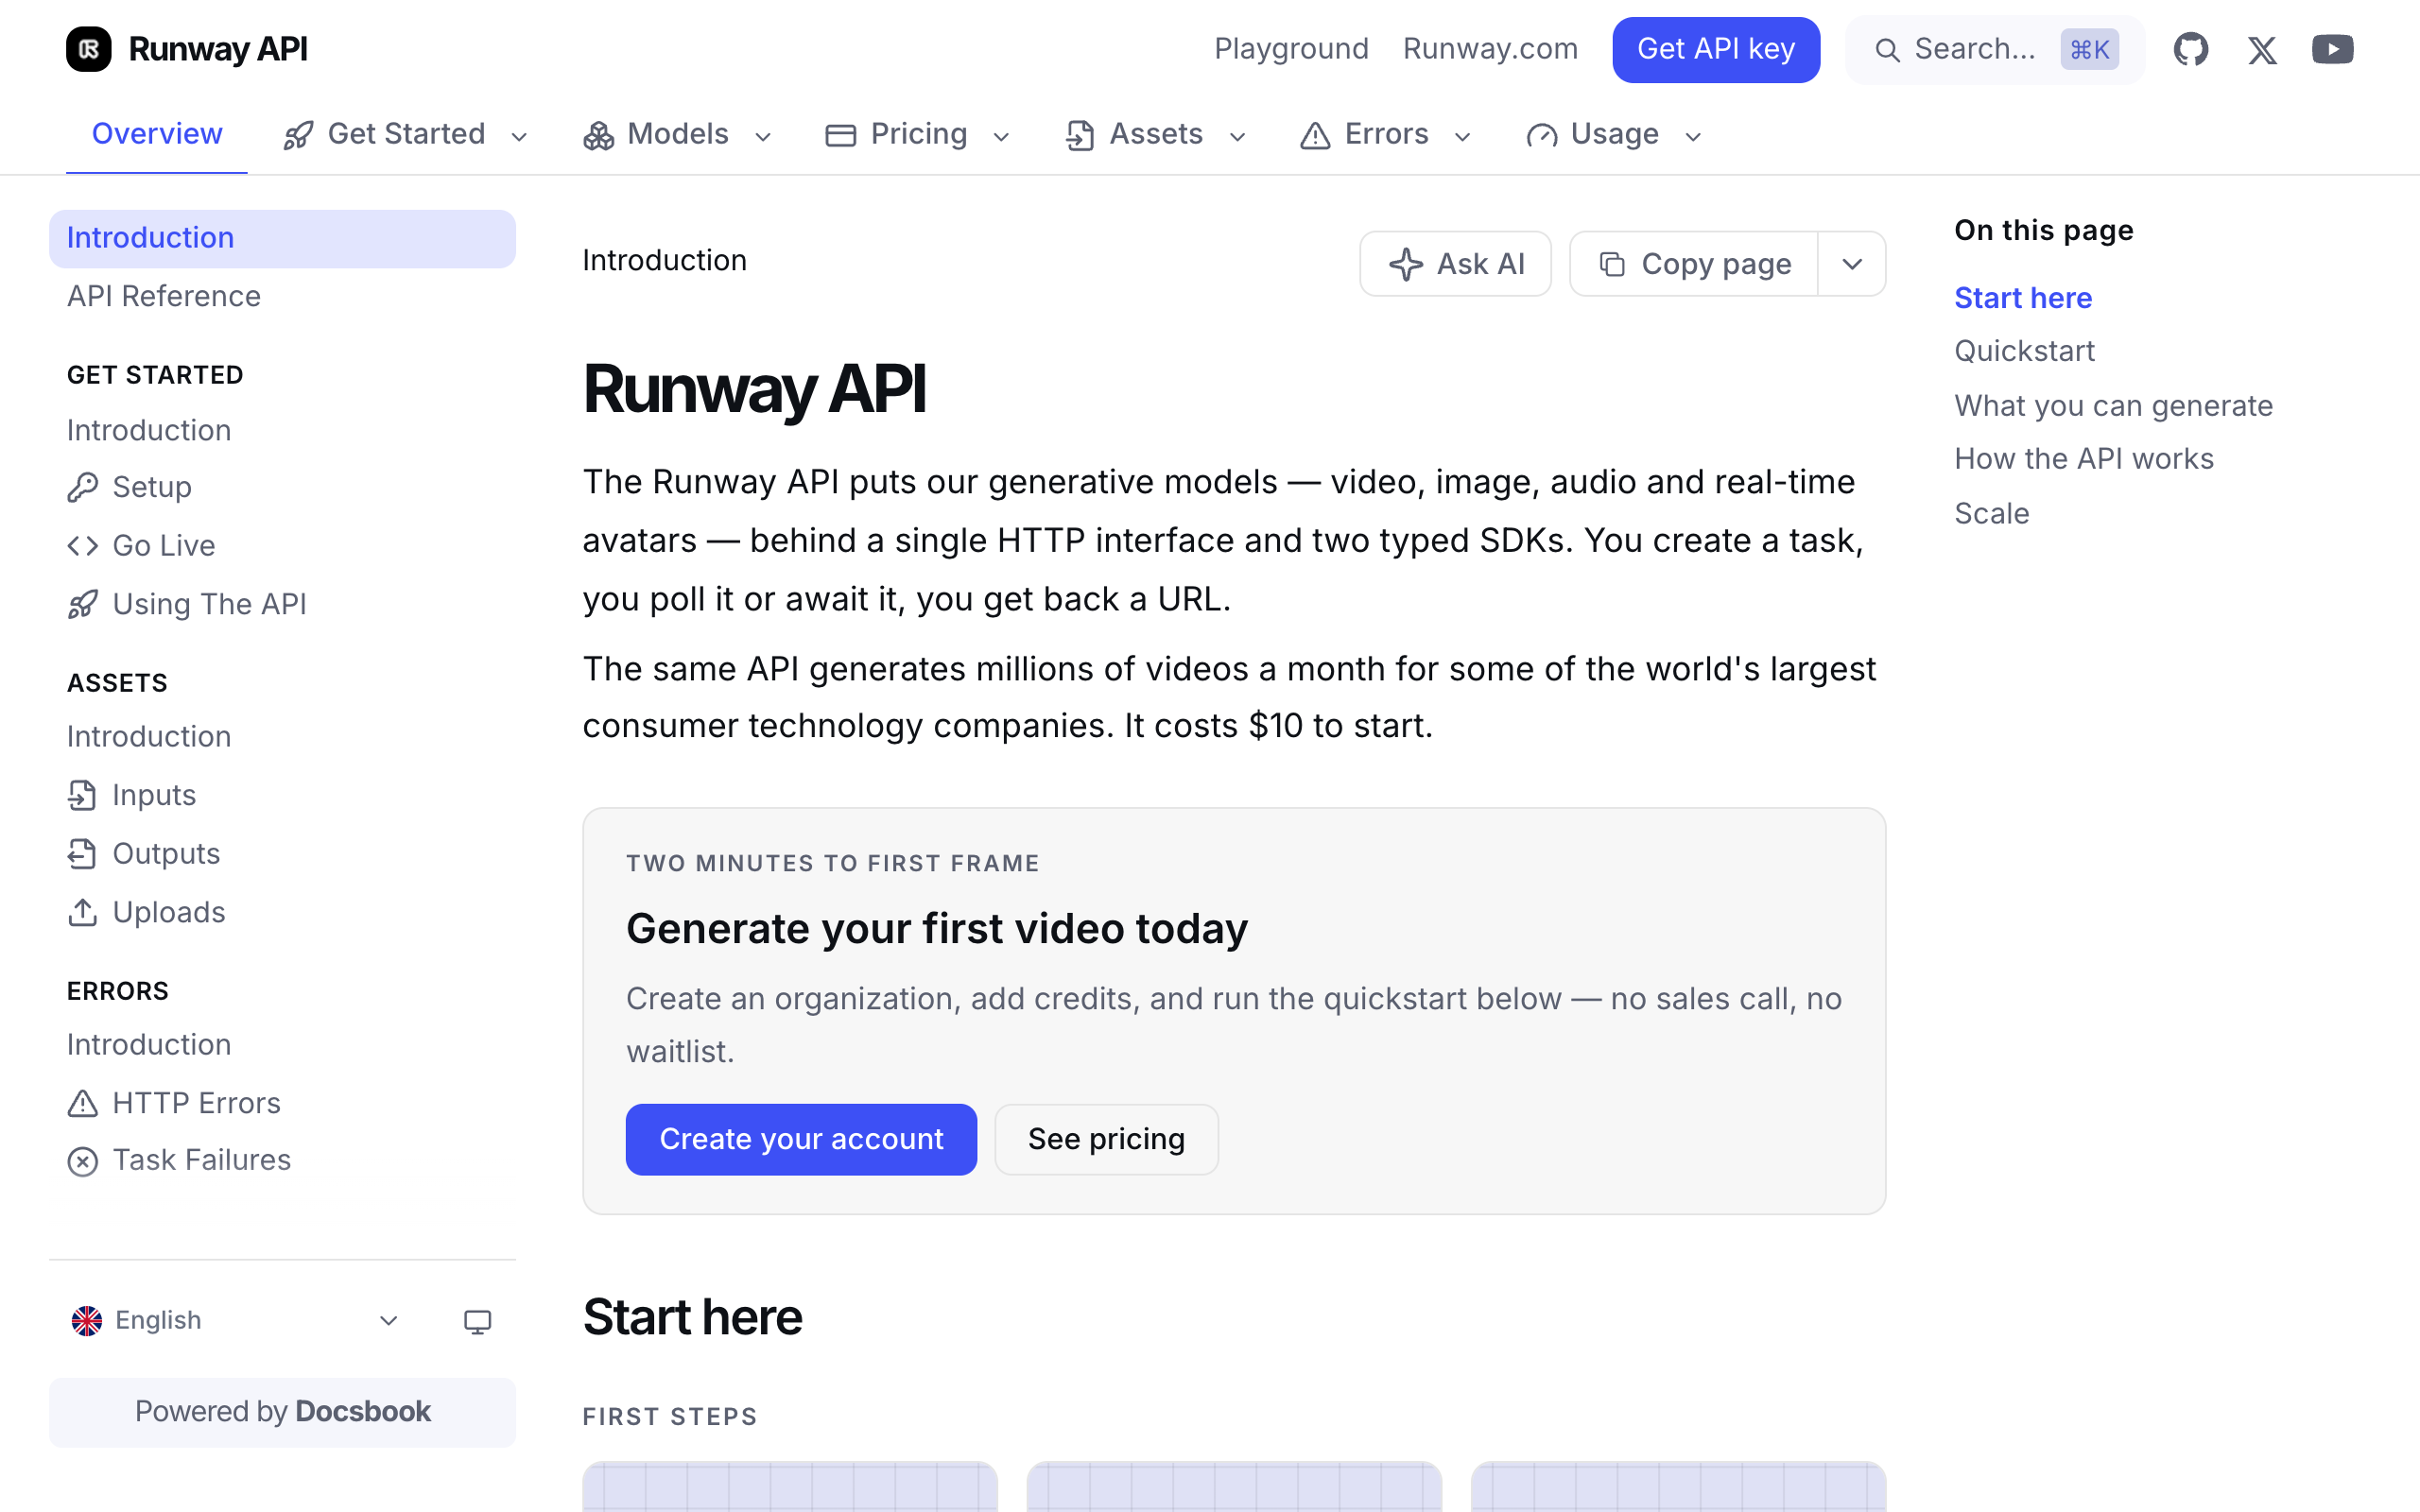Open the Copy page options chevron
Viewport: 2420px width, 1512px height.
click(1852, 264)
